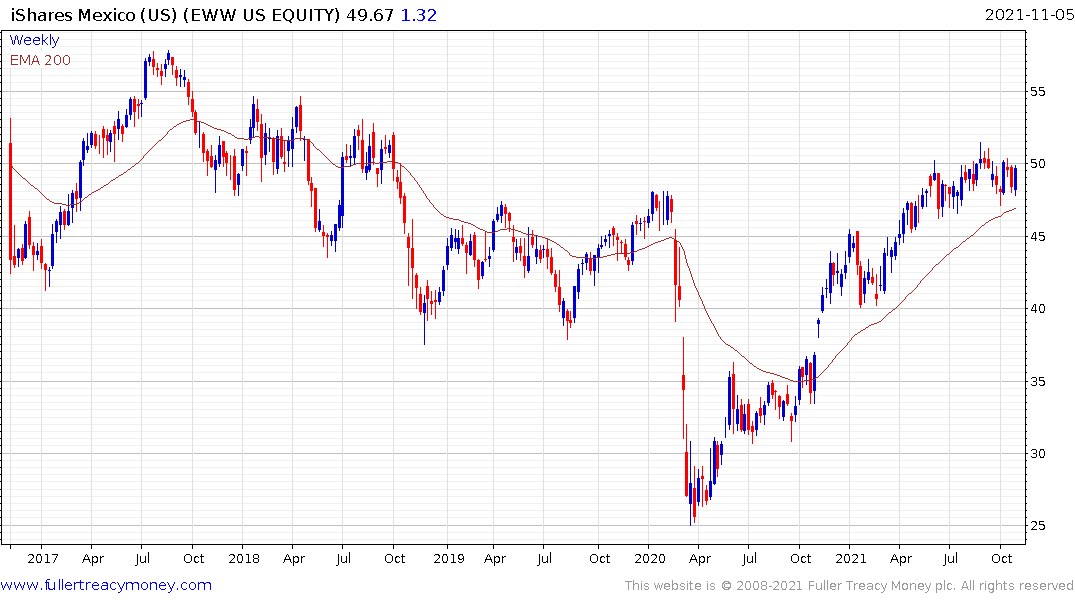This screenshot has height=600, width=1075.
Task: Click the 2020 time axis label
Action: pos(650,558)
